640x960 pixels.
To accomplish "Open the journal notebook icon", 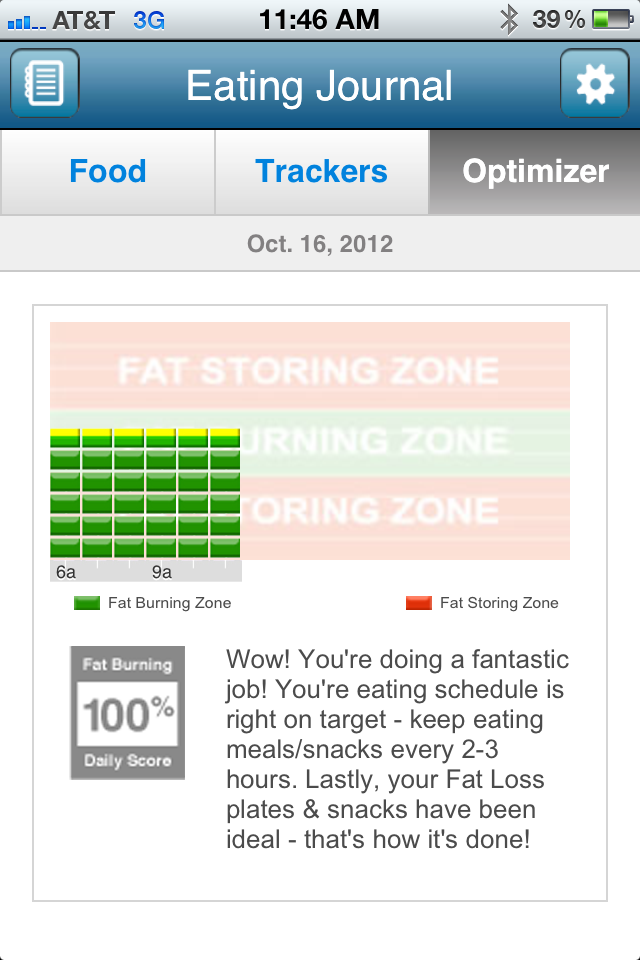I will [x=44, y=85].
